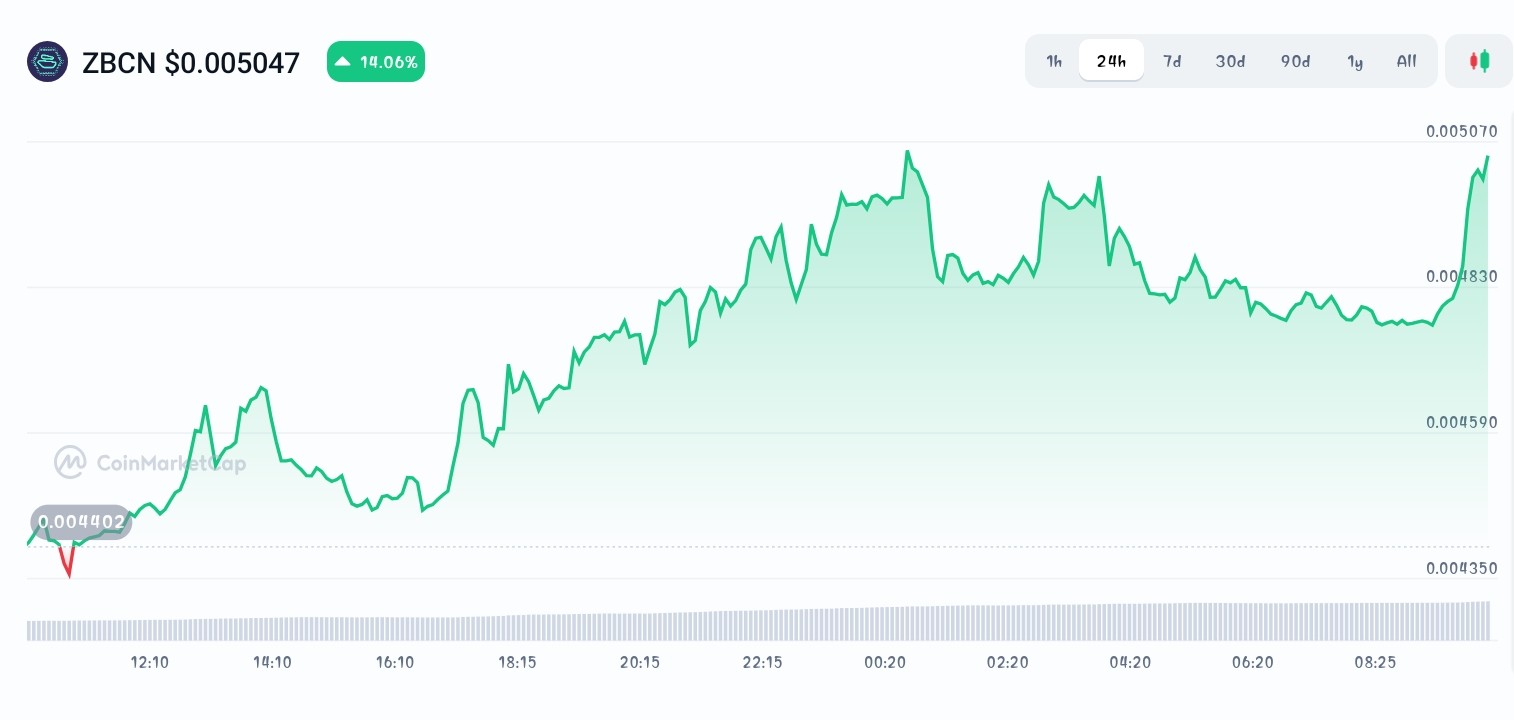Click the 30d range button
Image resolution: width=1514 pixels, height=720 pixels.
pyautogui.click(x=1230, y=61)
